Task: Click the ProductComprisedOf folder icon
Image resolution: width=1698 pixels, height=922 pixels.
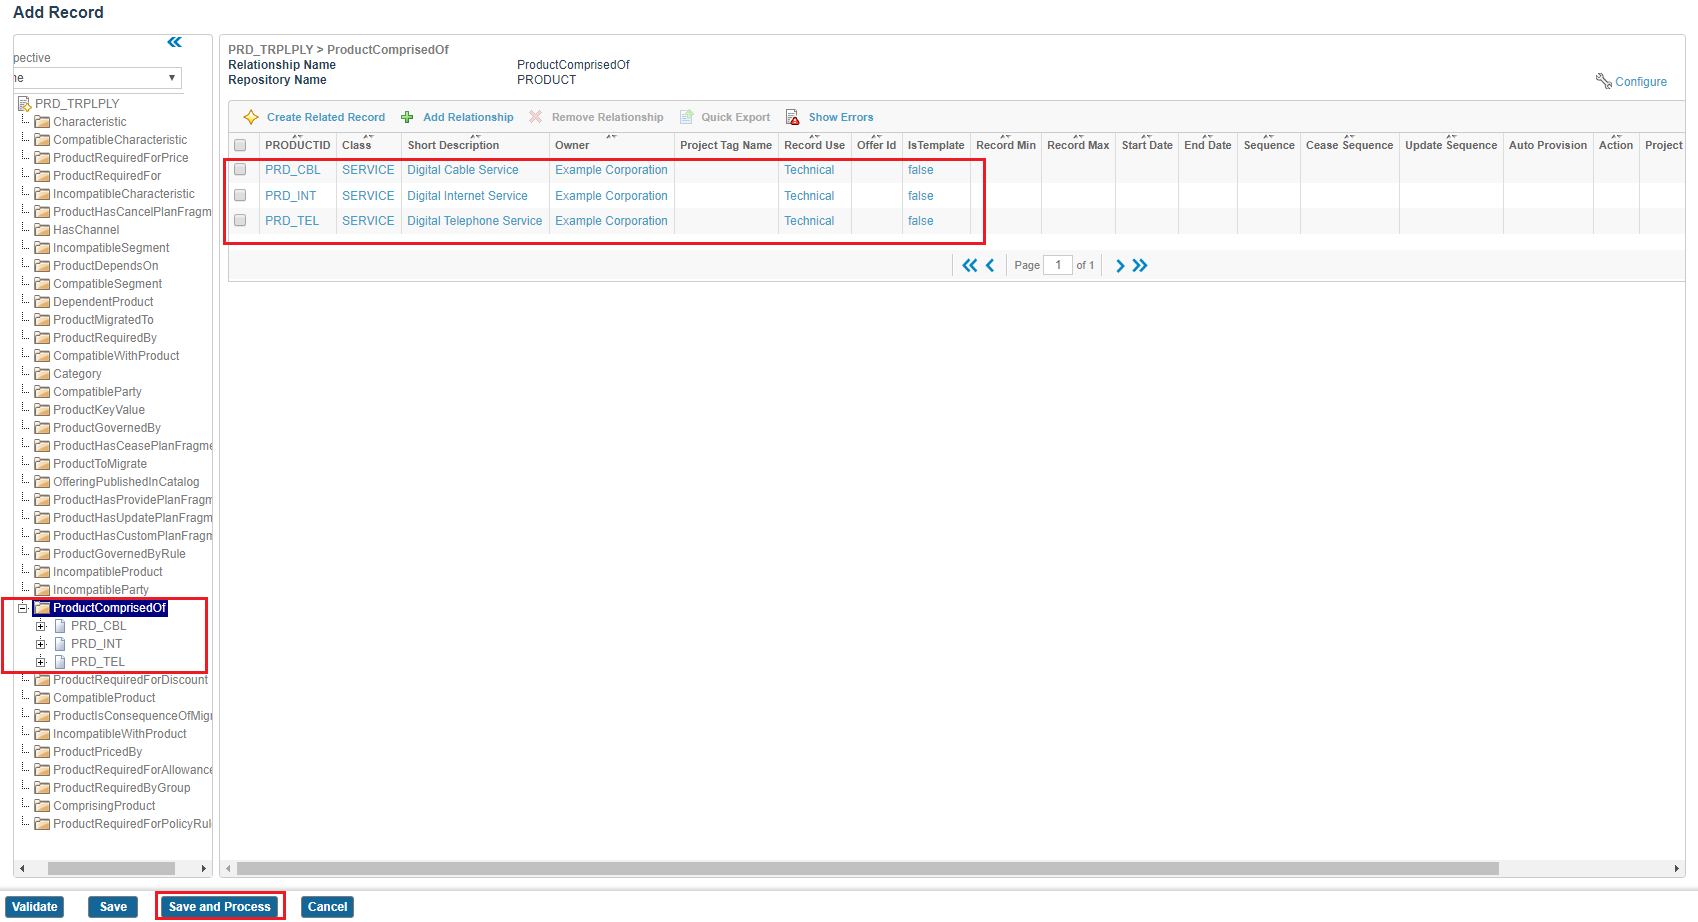Action: coord(42,608)
